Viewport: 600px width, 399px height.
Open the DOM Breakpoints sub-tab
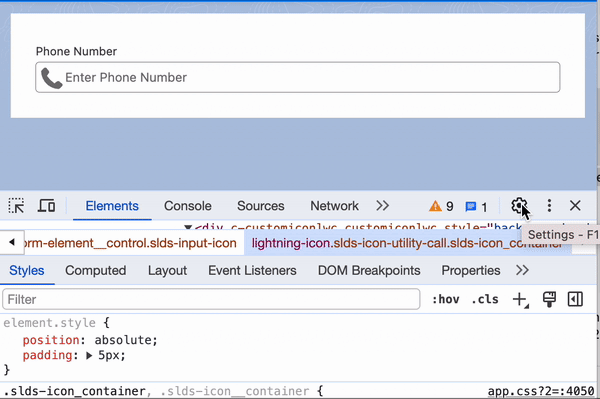tap(369, 270)
